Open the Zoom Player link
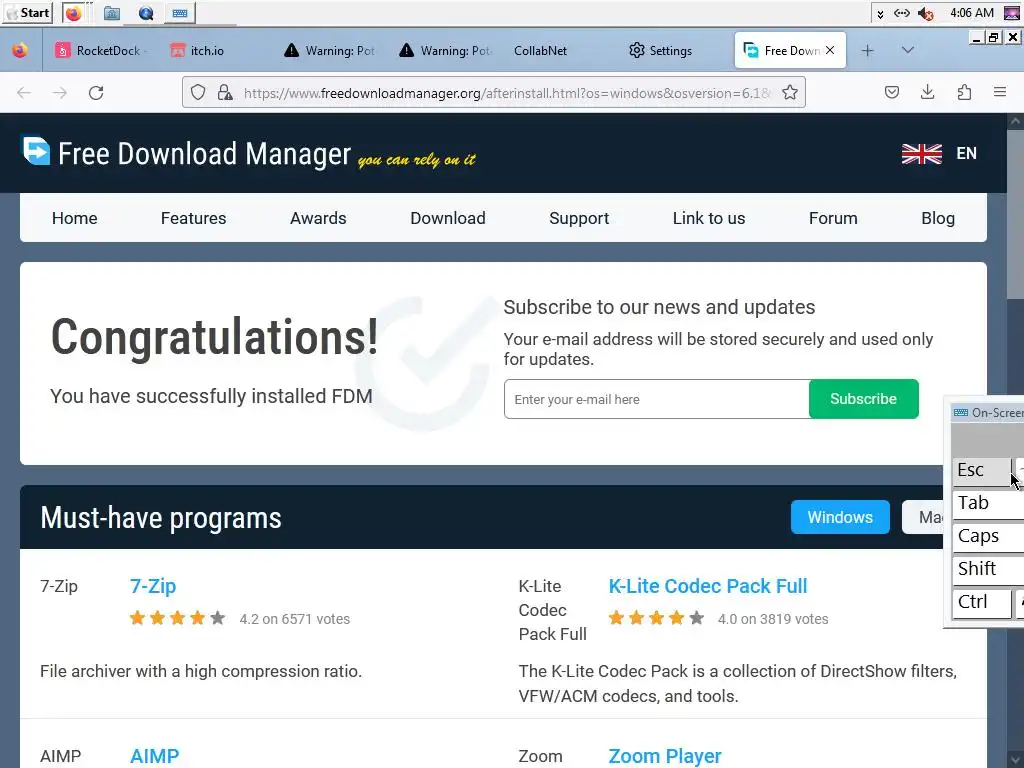The image size is (1024, 768). (x=665, y=756)
